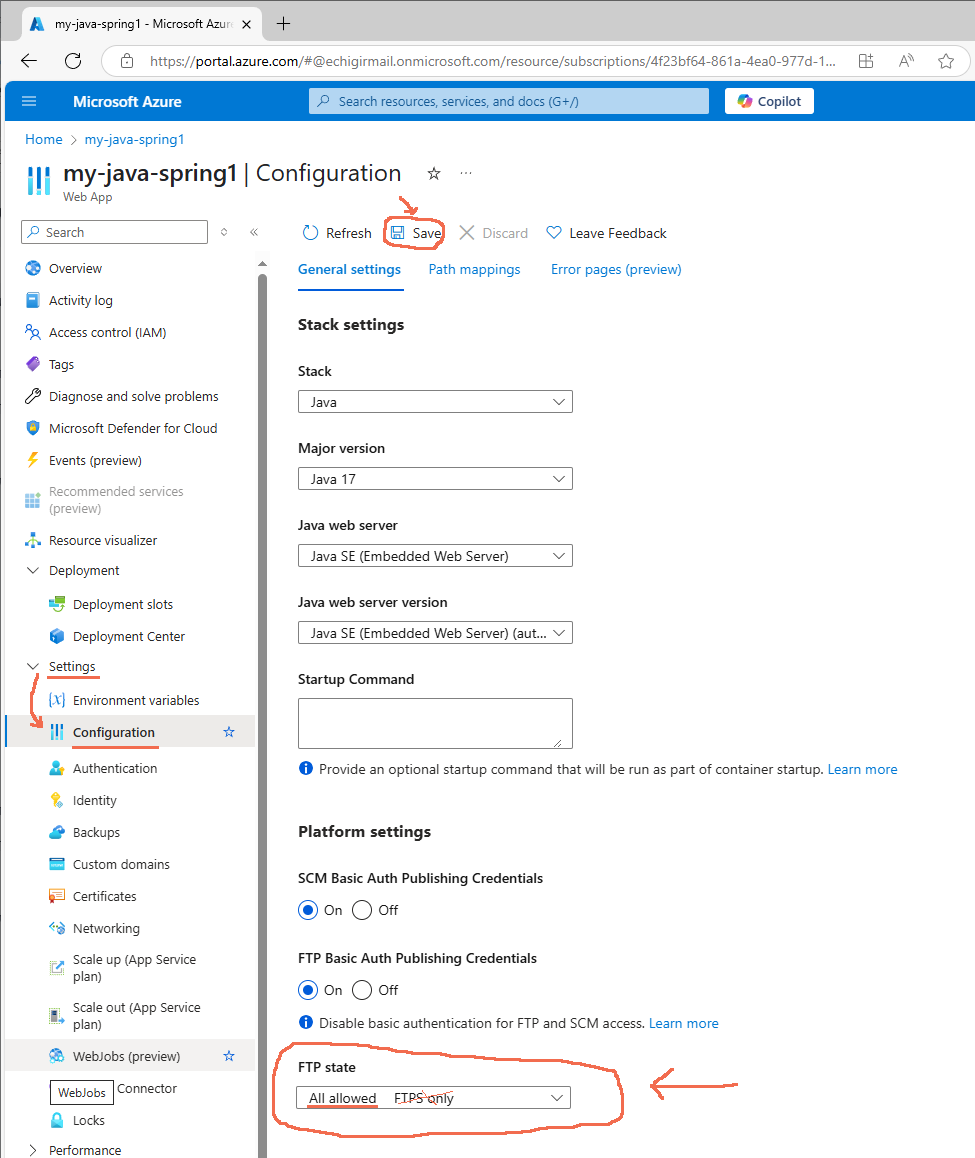Open Java web server version dropdown
The height and width of the screenshot is (1158, 975).
point(435,633)
